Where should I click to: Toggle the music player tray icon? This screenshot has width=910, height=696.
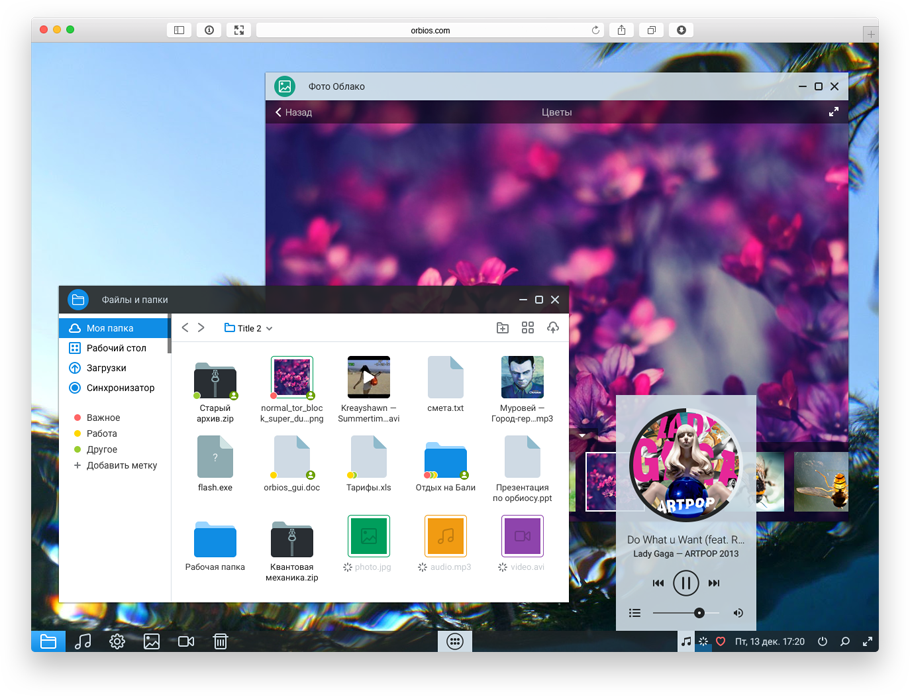(685, 642)
